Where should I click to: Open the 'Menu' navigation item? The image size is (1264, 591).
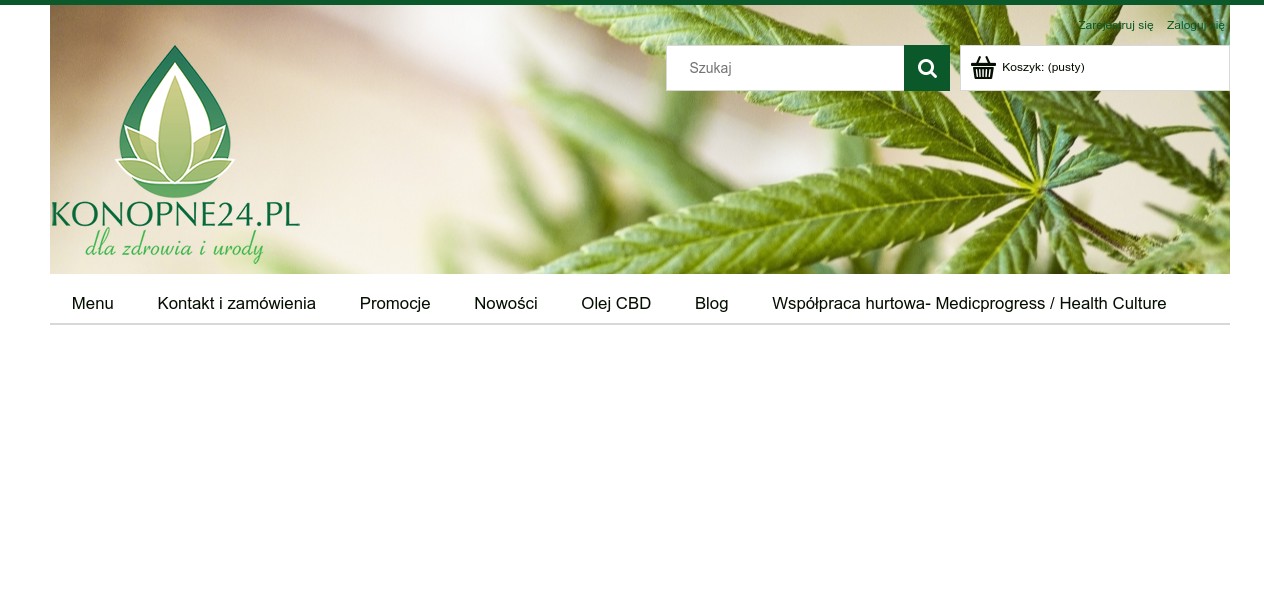click(x=93, y=303)
